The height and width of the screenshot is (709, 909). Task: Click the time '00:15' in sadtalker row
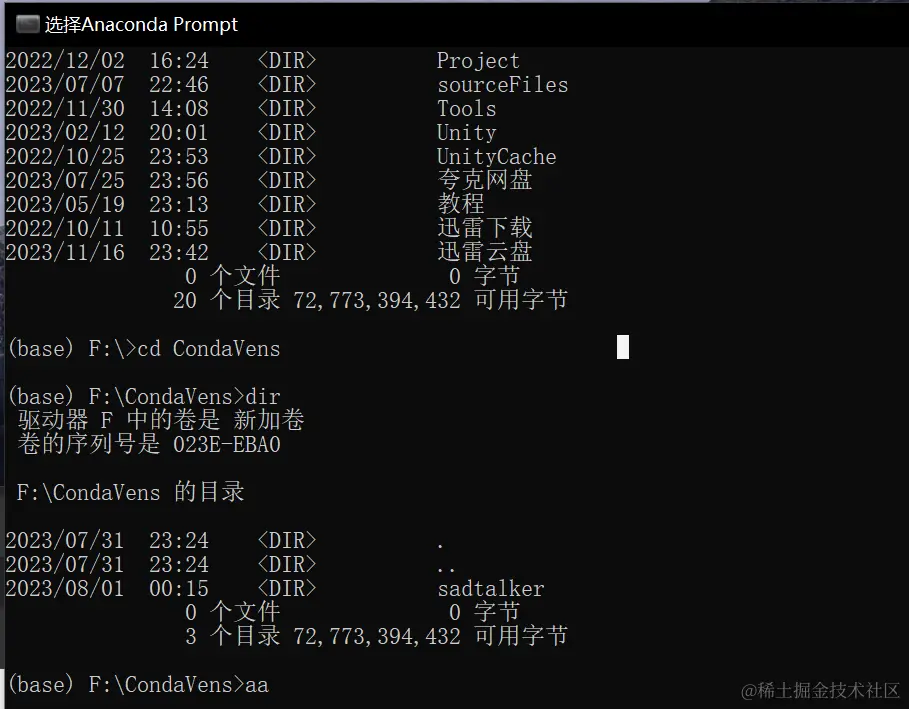click(179, 589)
